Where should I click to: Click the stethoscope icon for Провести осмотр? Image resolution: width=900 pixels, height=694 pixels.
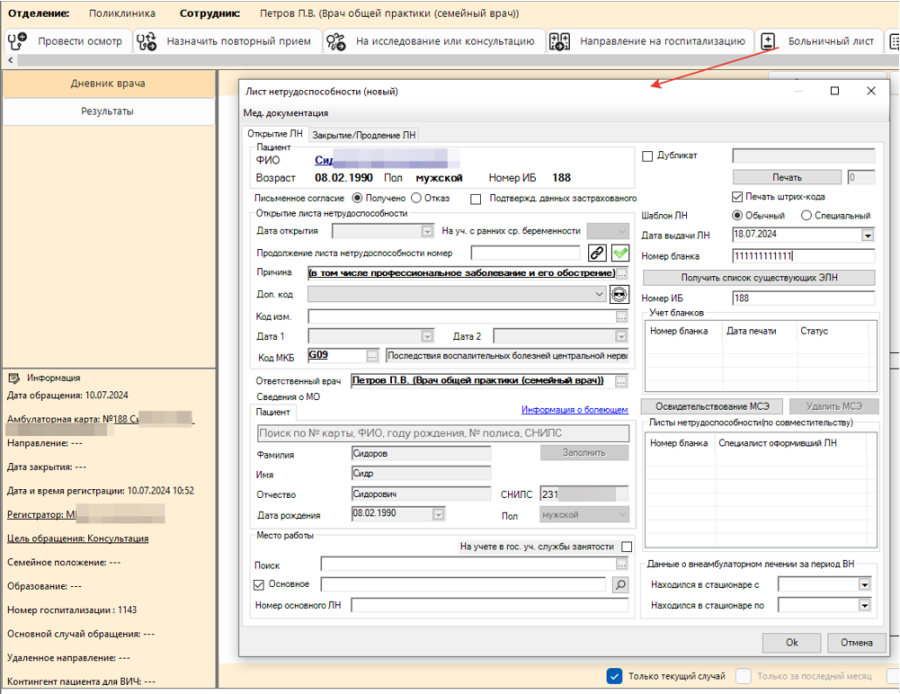point(17,41)
